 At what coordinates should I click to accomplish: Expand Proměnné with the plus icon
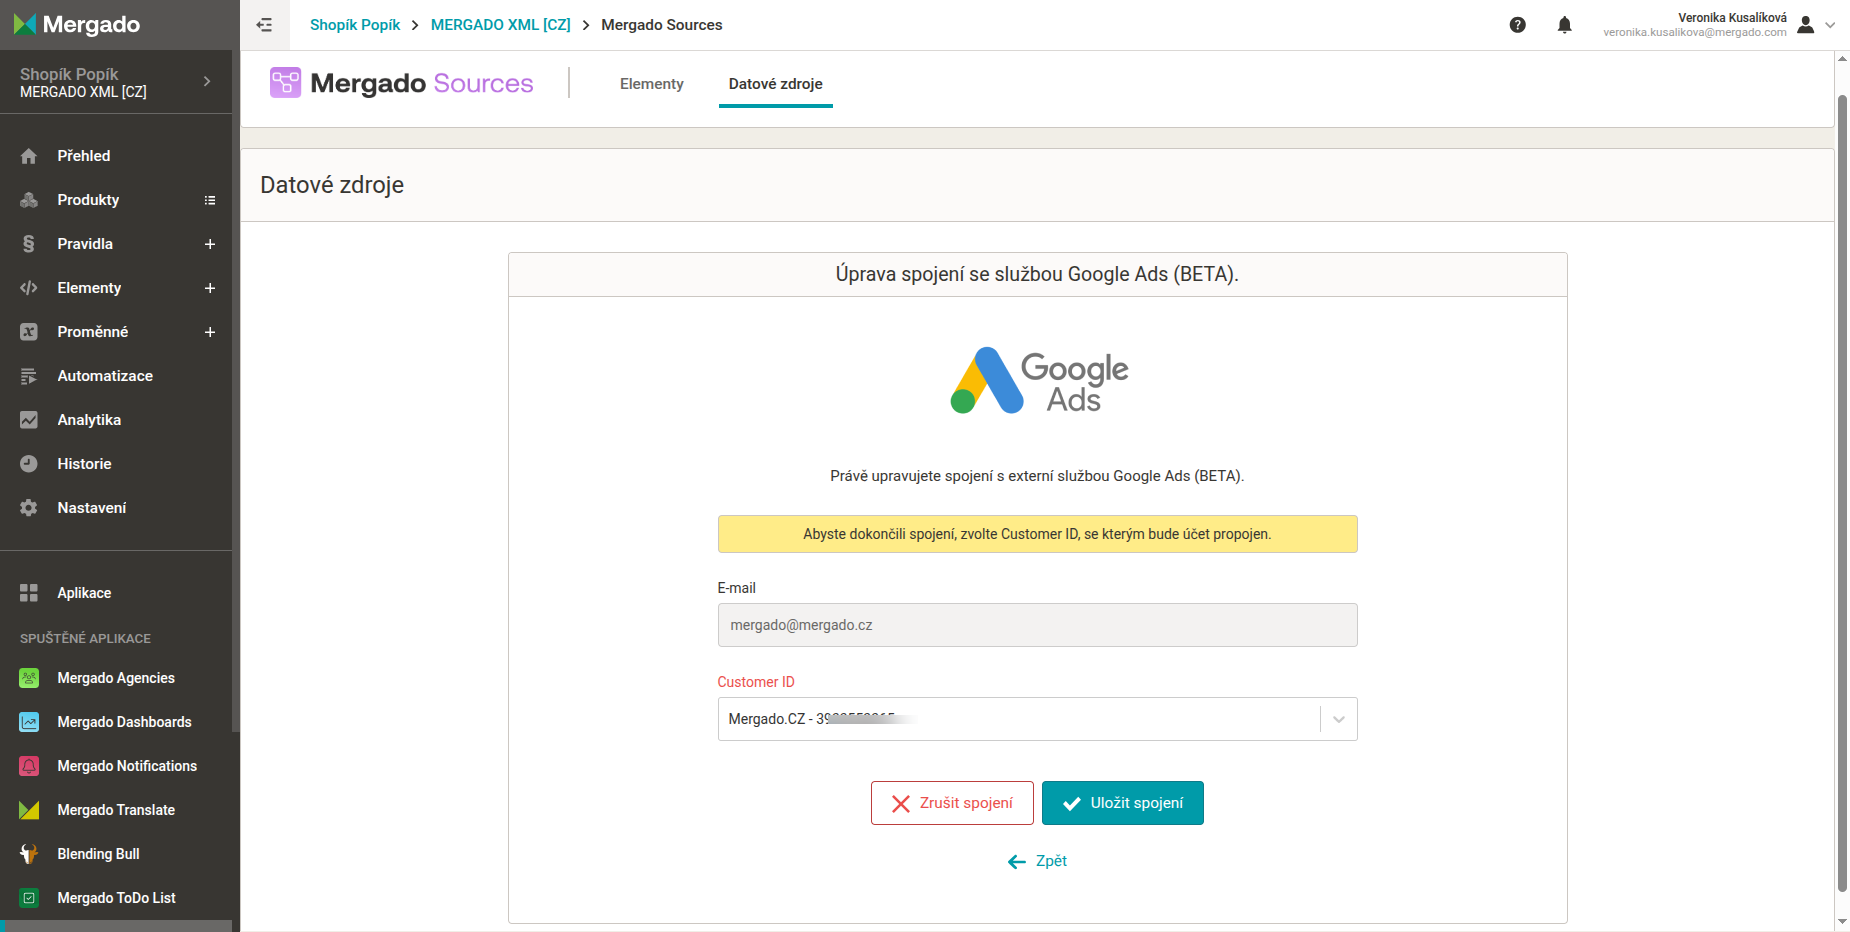210,332
